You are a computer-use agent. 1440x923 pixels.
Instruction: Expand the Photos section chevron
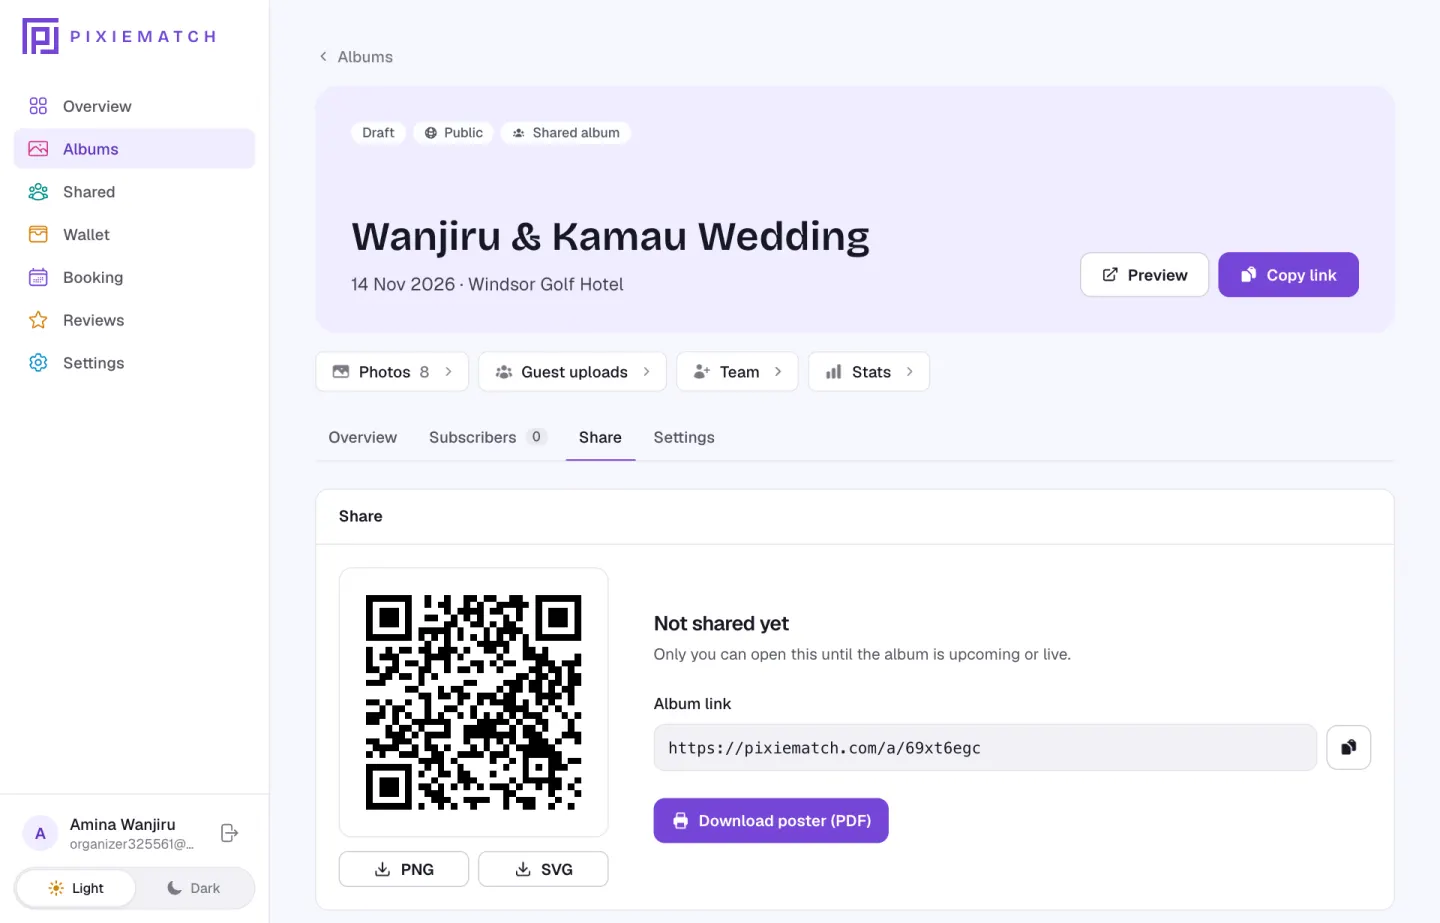click(449, 372)
